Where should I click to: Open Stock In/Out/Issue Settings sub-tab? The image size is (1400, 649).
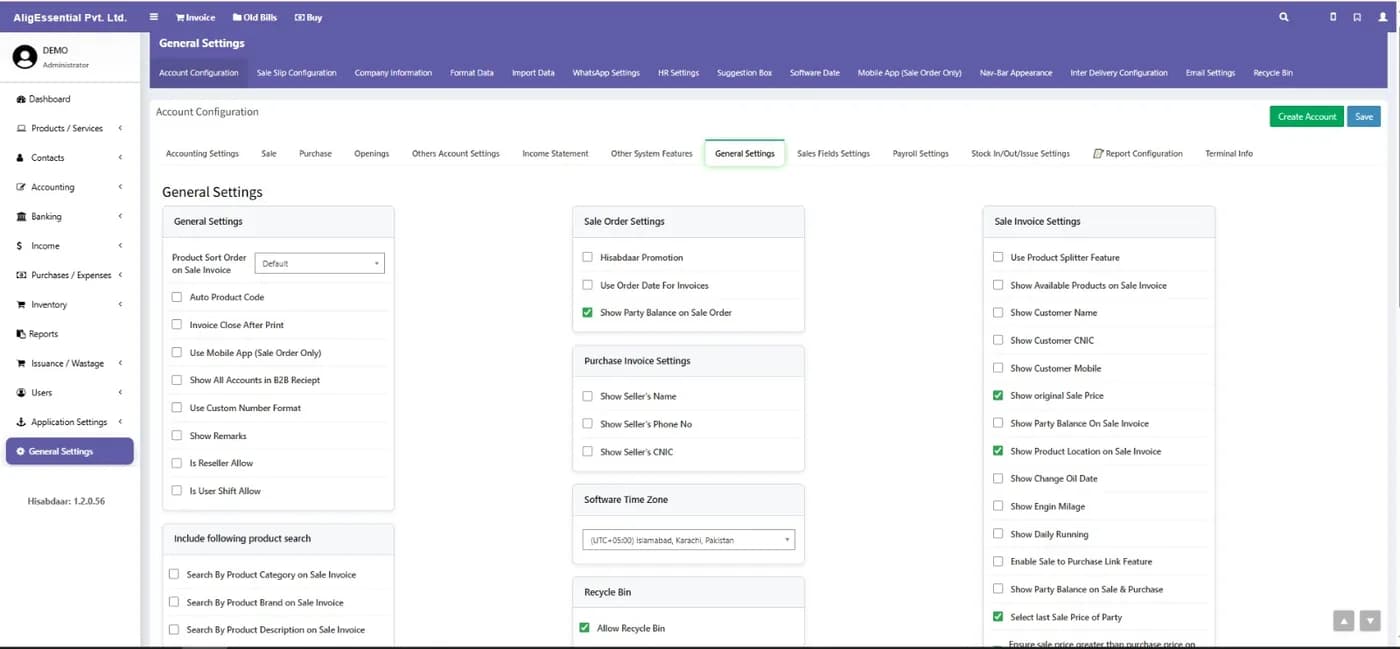(1020, 154)
